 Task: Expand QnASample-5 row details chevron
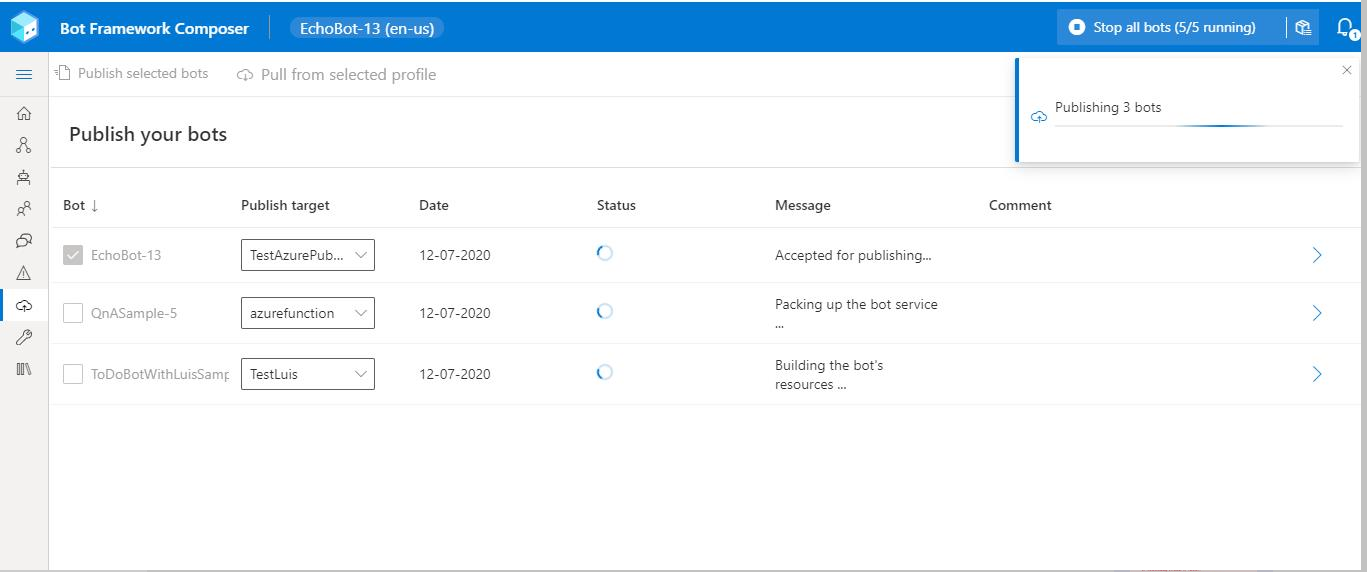(x=1317, y=313)
